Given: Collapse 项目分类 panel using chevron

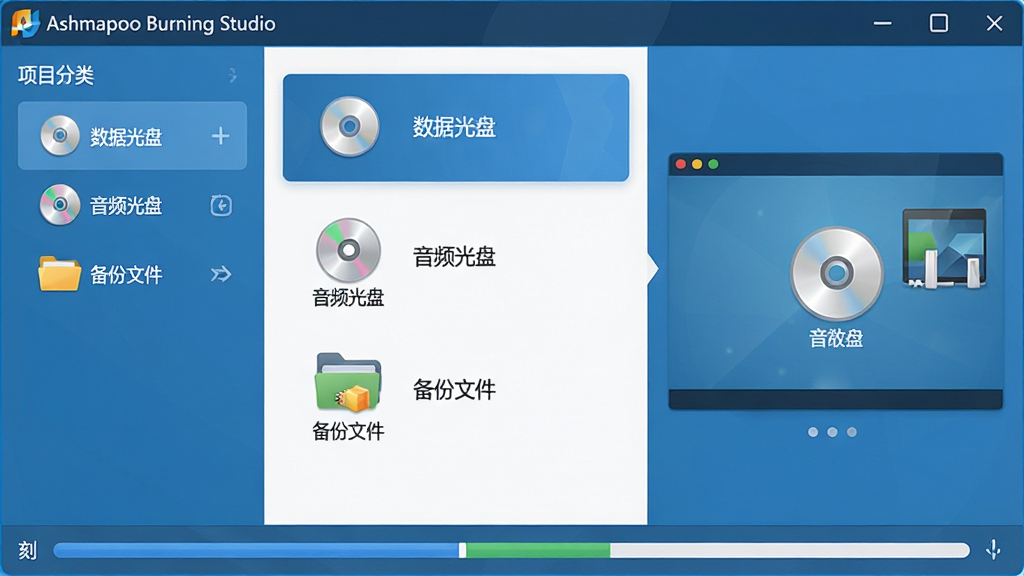Looking at the screenshot, I should tap(232, 75).
